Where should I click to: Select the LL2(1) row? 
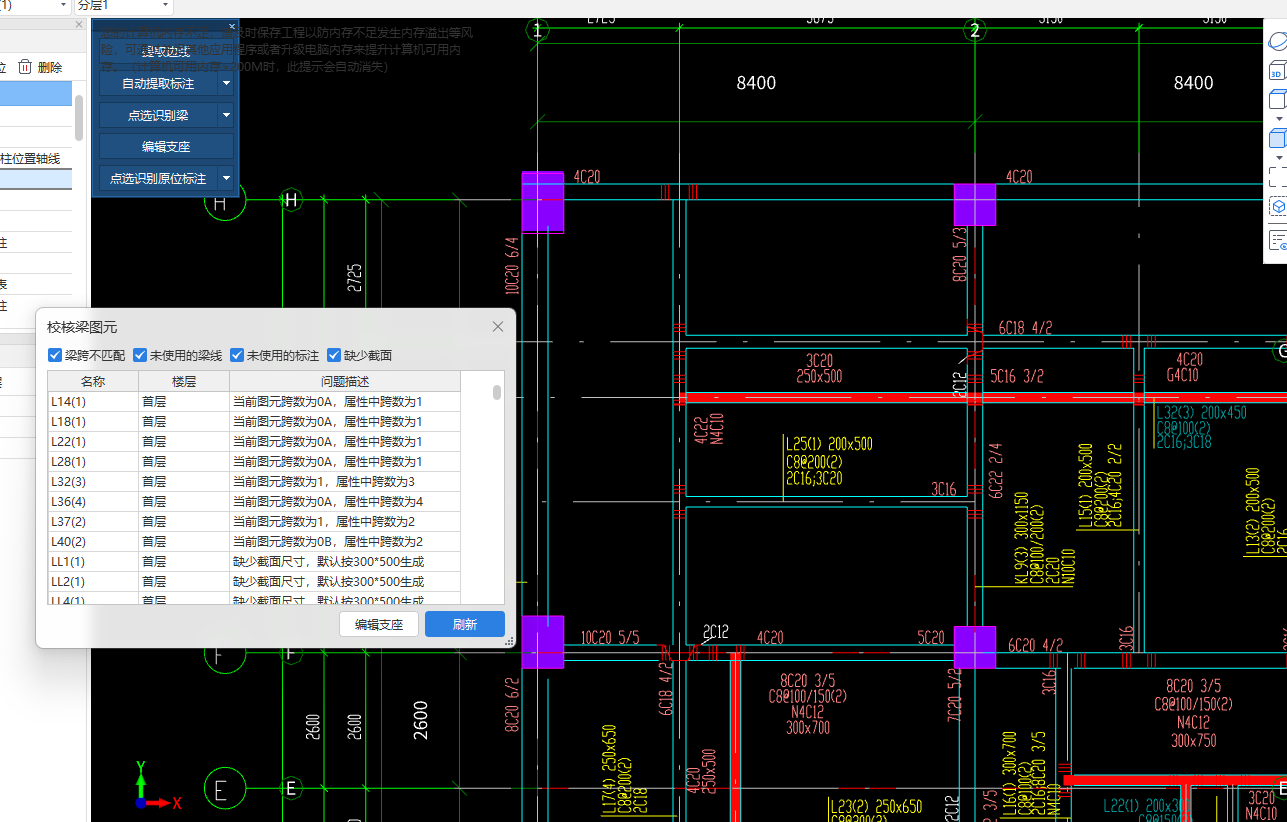point(254,581)
